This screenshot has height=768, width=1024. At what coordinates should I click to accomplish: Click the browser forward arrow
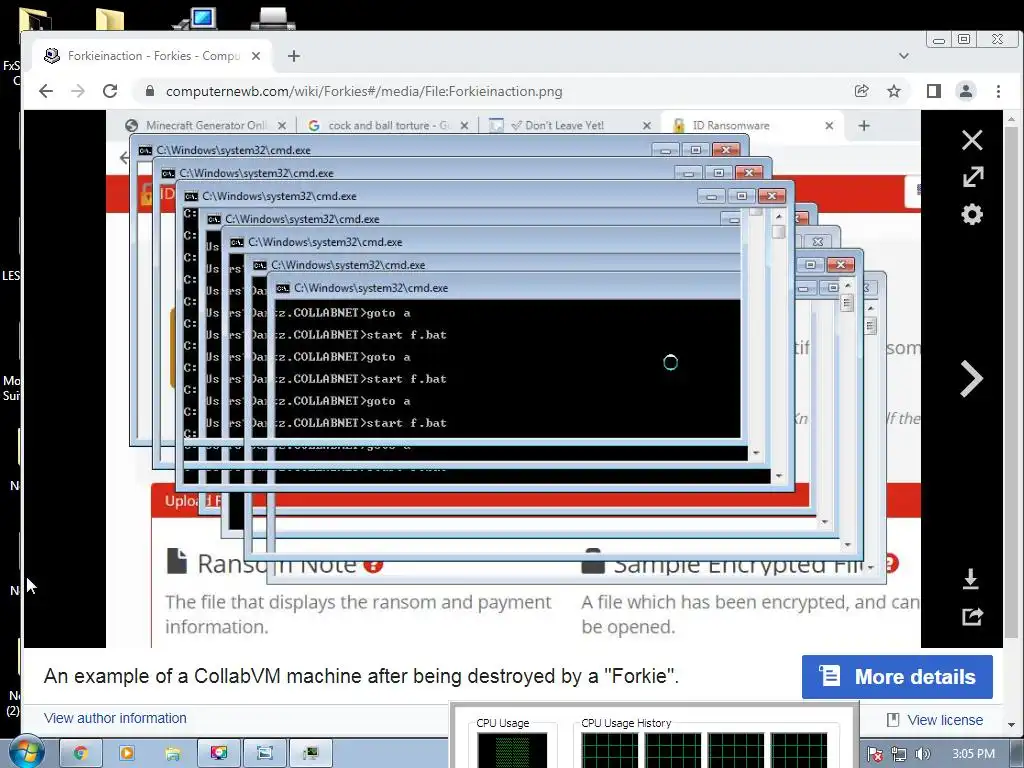click(78, 91)
